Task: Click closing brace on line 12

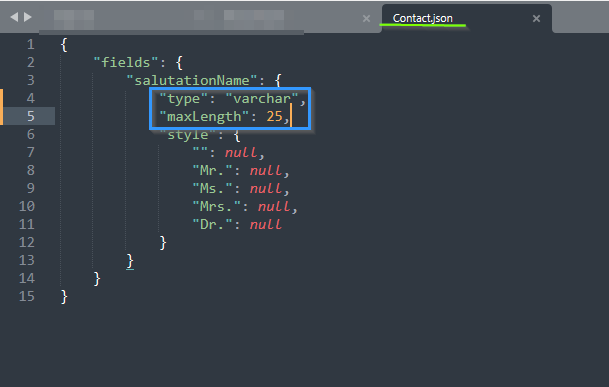Action: 163,243
